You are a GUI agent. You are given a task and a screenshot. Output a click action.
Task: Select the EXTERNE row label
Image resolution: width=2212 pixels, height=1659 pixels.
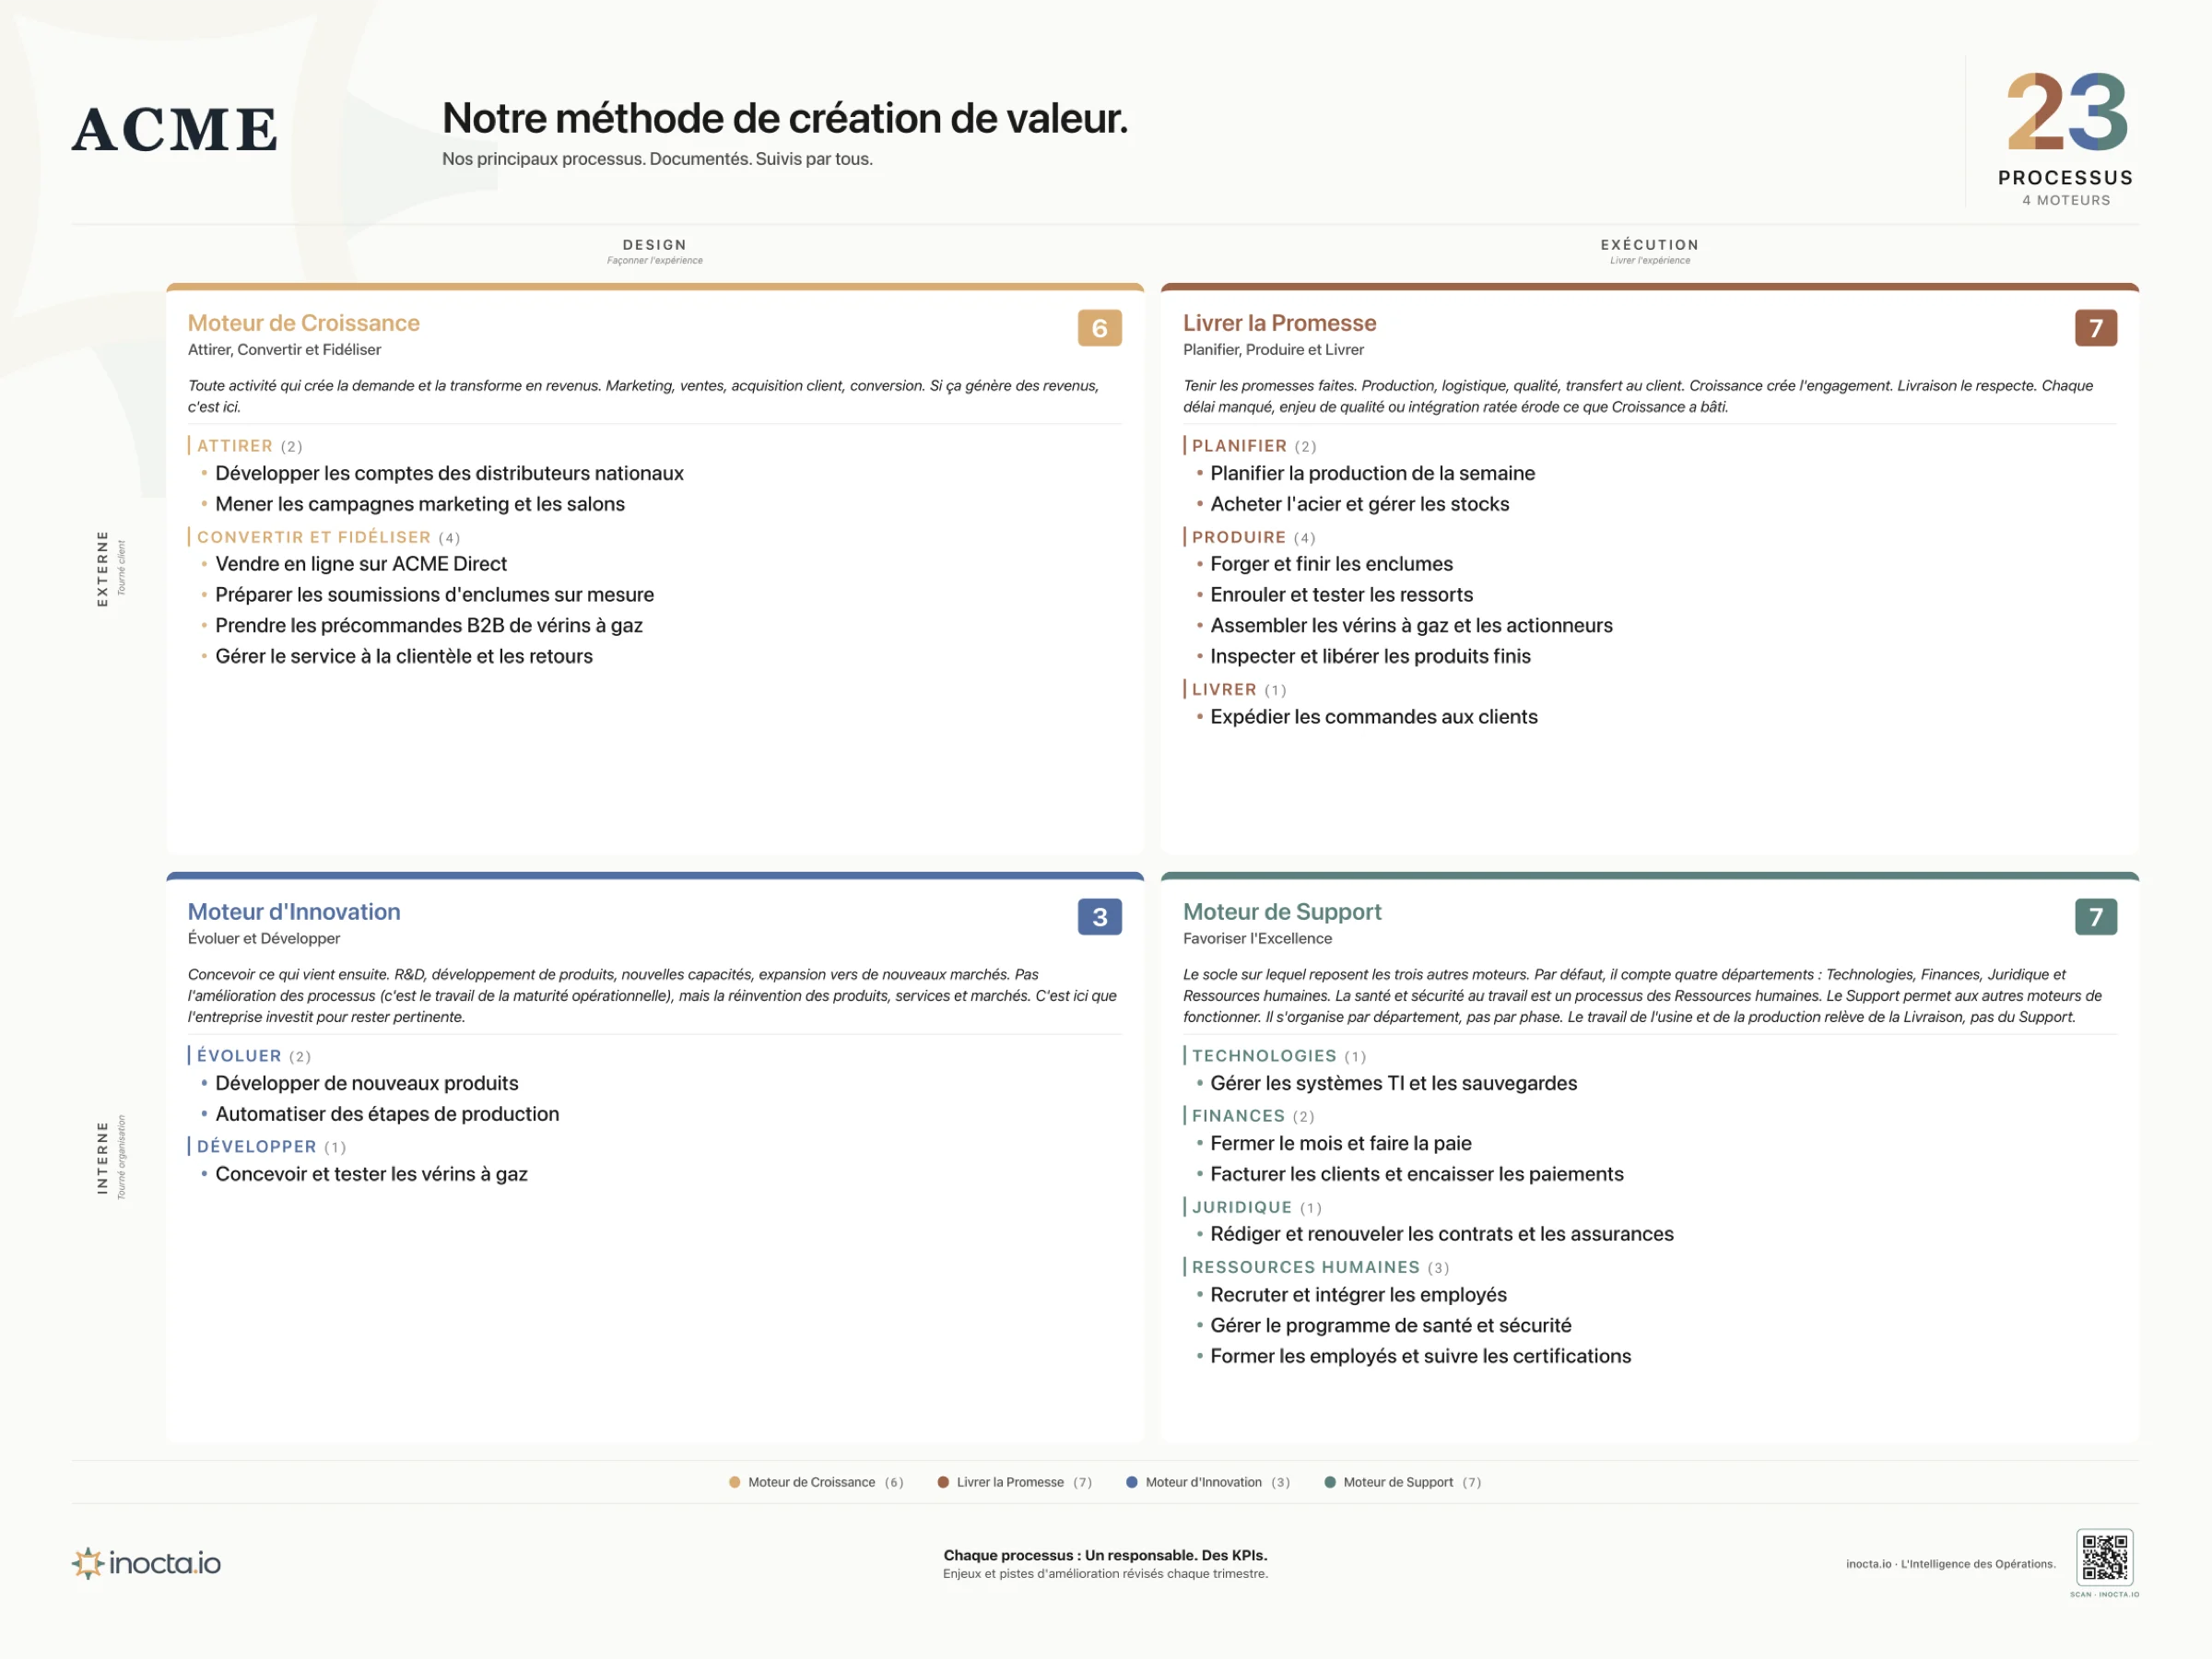tap(102, 568)
